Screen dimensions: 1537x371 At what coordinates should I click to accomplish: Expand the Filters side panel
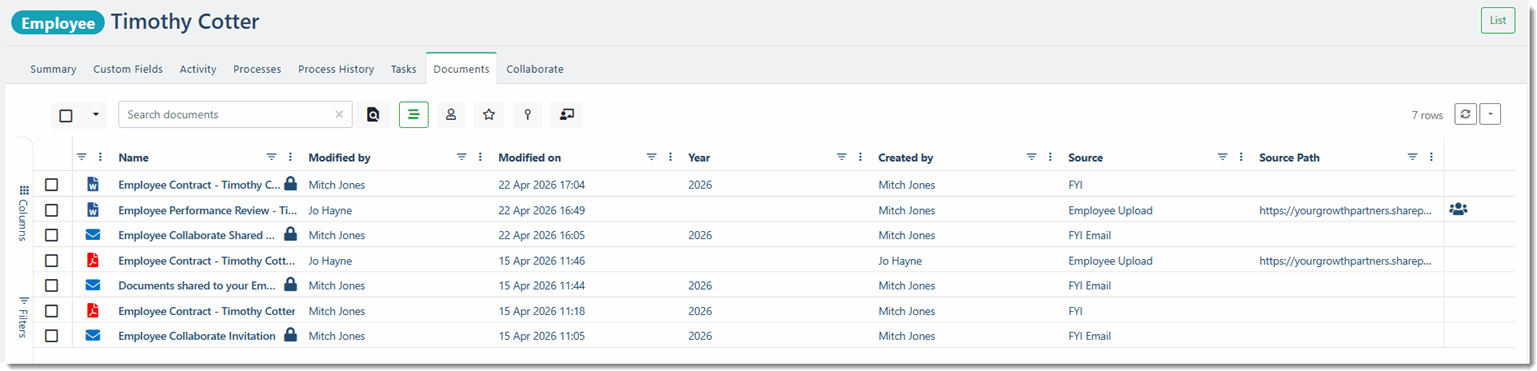(24, 317)
